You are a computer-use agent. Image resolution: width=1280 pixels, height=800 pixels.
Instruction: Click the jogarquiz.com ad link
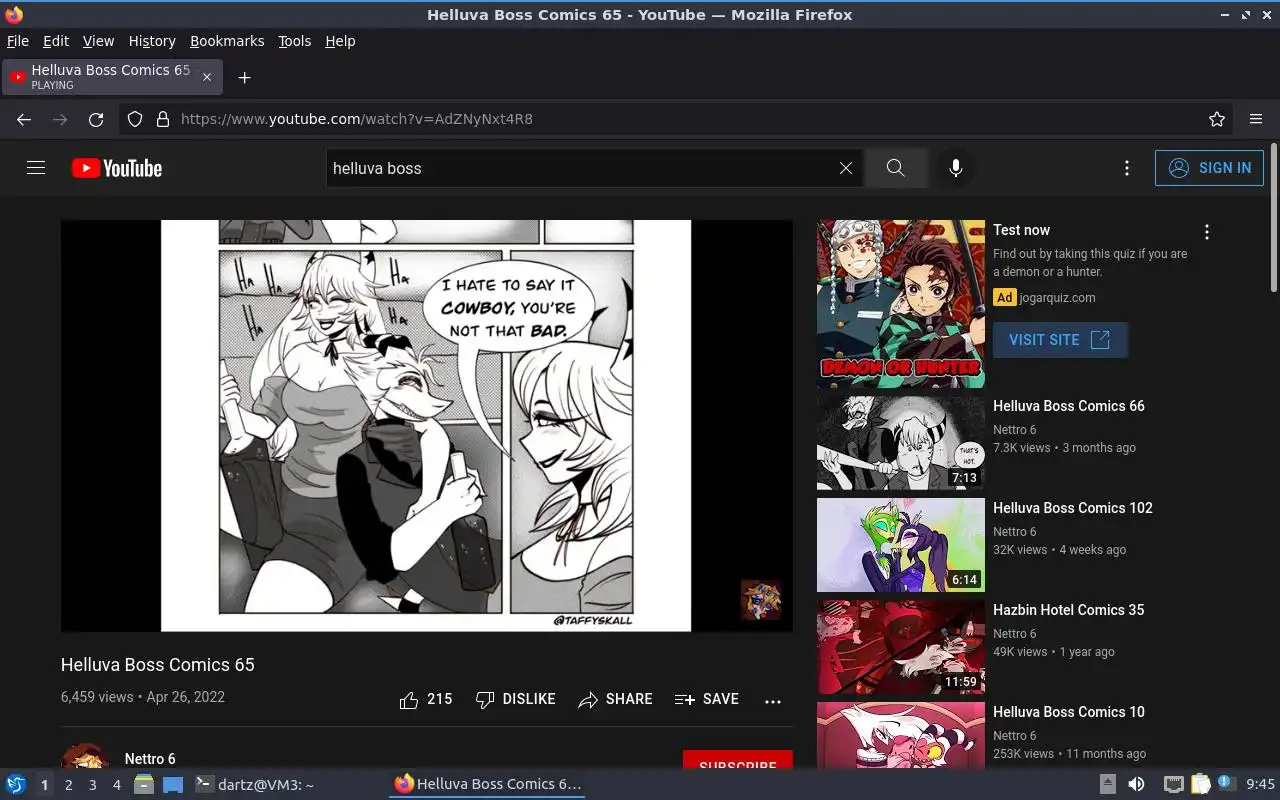(x=1057, y=298)
